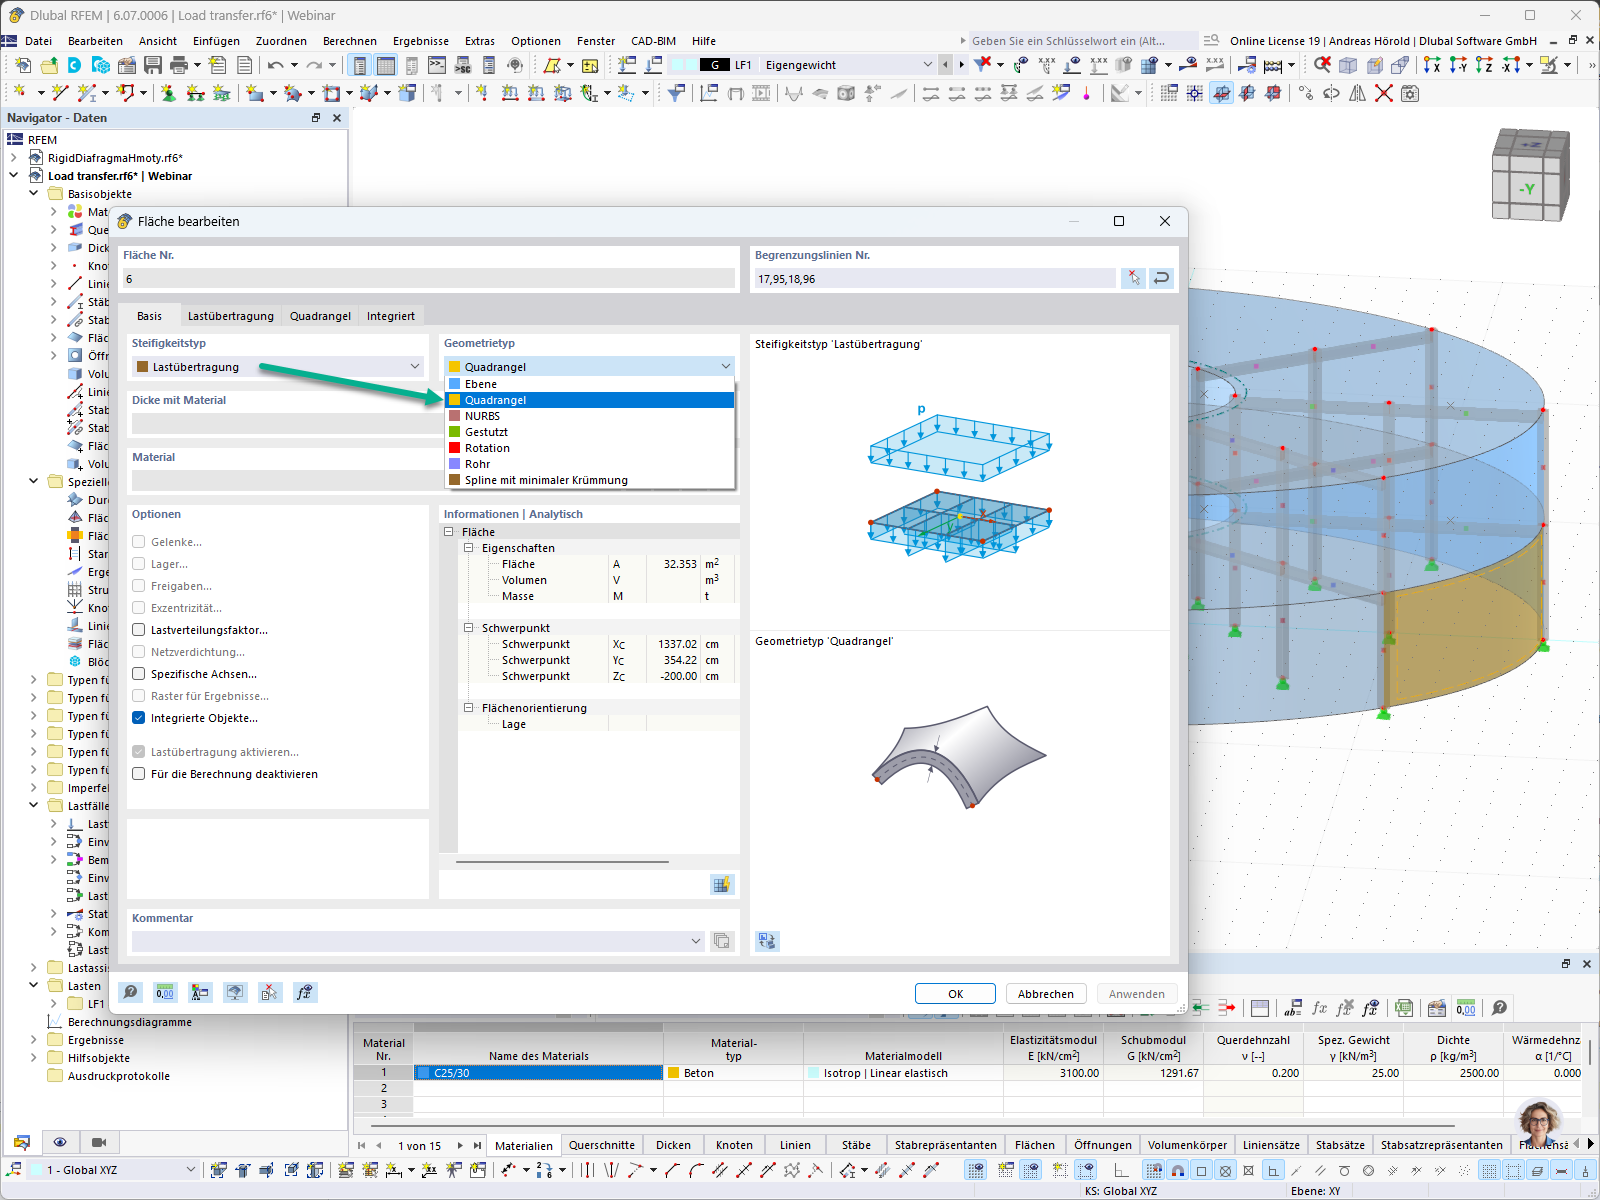Click the help icon in the table toolbar
This screenshot has width=1600, height=1200.
(1499, 1008)
